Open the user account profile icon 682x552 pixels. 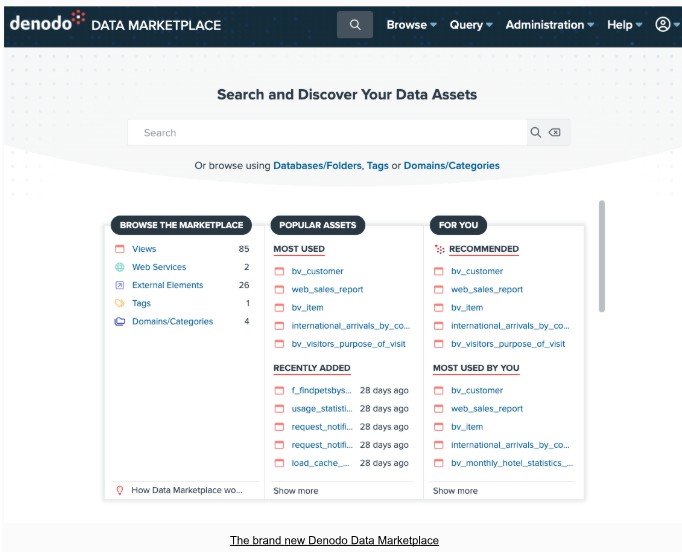(663, 25)
